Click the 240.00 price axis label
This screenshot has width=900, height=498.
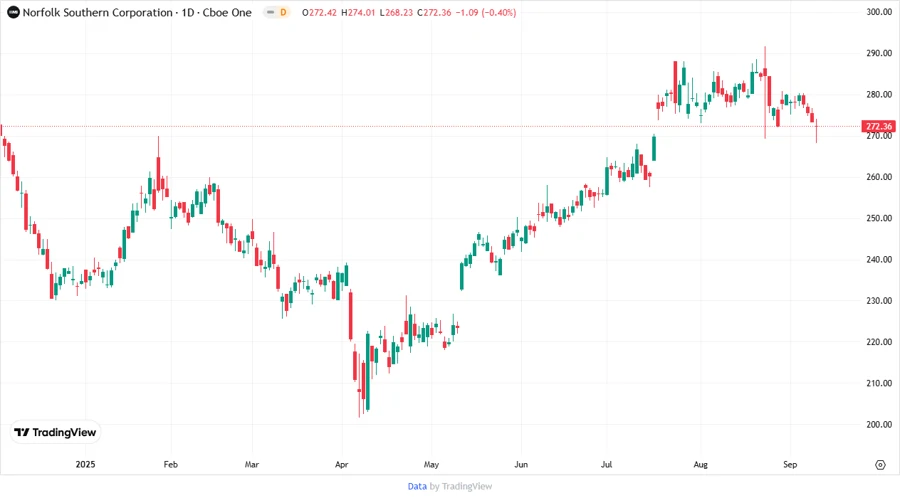point(879,260)
